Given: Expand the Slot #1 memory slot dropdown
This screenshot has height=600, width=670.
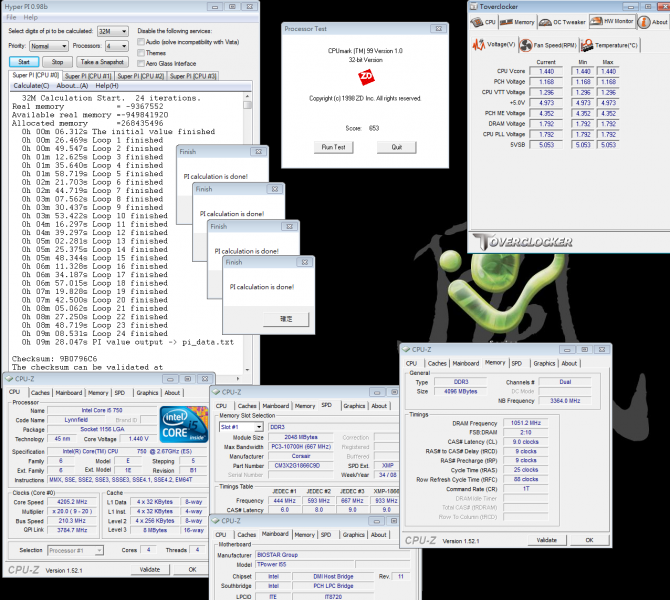Looking at the screenshot, I should tap(238, 427).
